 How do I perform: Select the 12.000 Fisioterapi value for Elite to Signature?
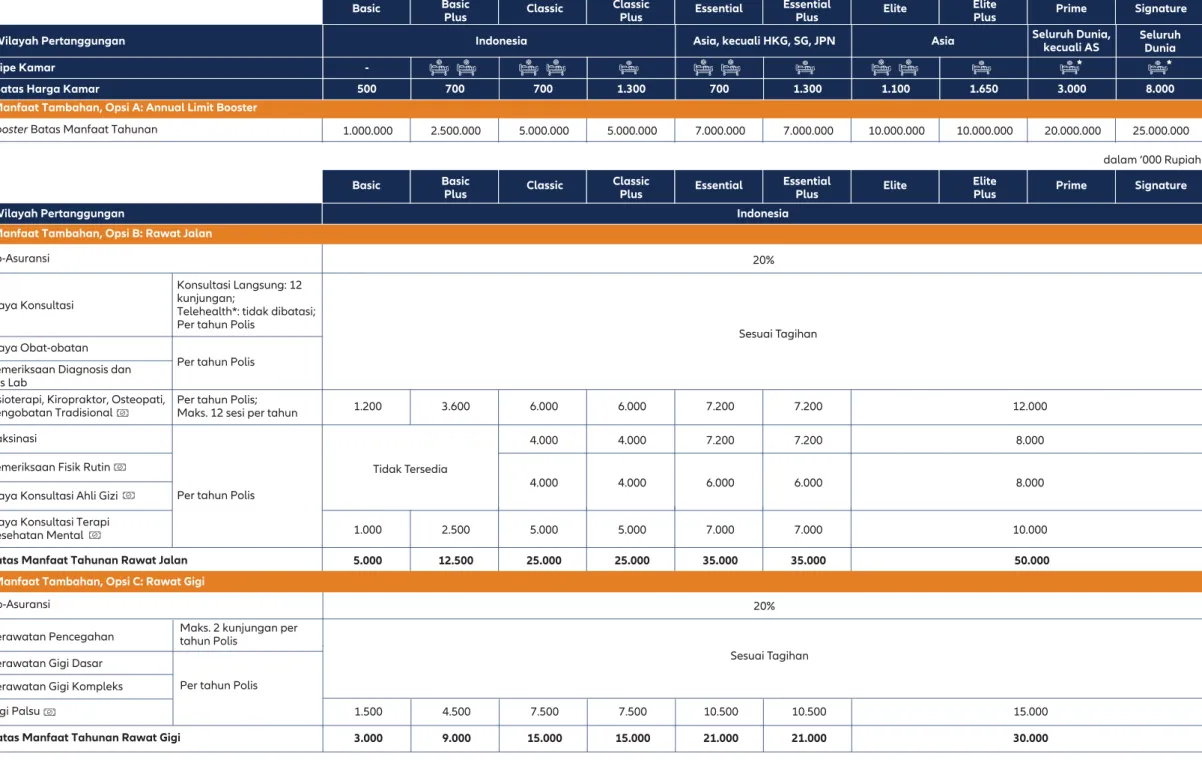point(1029,407)
